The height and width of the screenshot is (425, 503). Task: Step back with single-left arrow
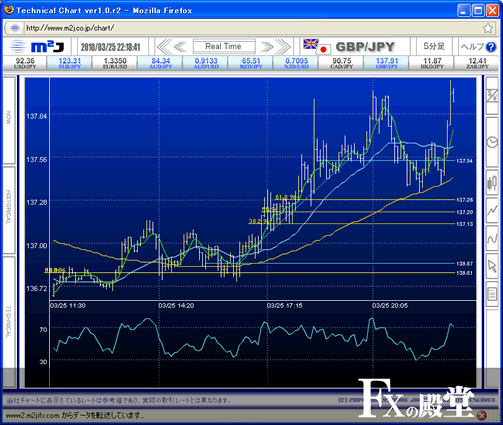(180, 47)
